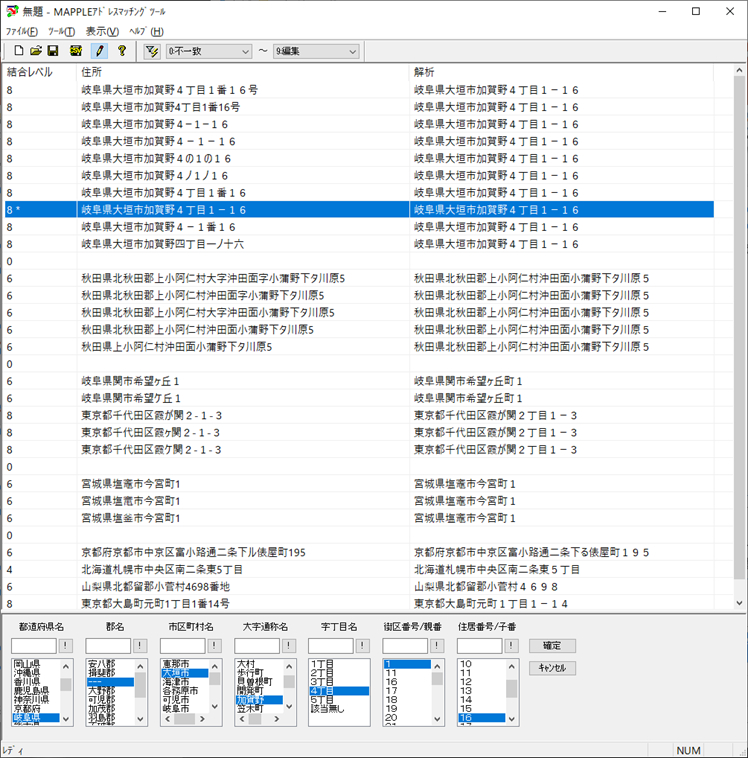Image resolution: width=748 pixels, height=758 pixels.
Task: Click the yellow question mark help icon
Action: (x=121, y=51)
